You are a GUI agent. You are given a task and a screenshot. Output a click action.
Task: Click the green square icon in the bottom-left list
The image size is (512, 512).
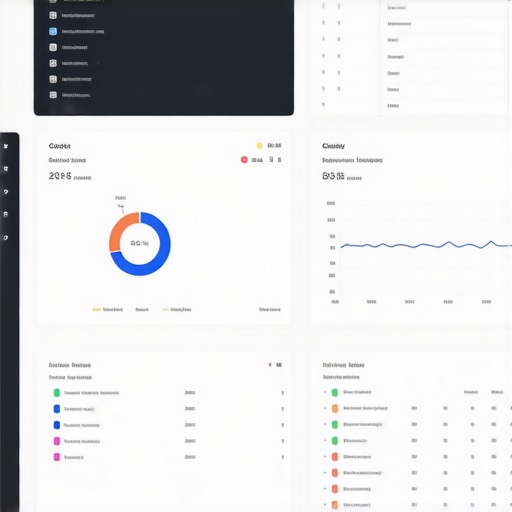[x=57, y=393]
